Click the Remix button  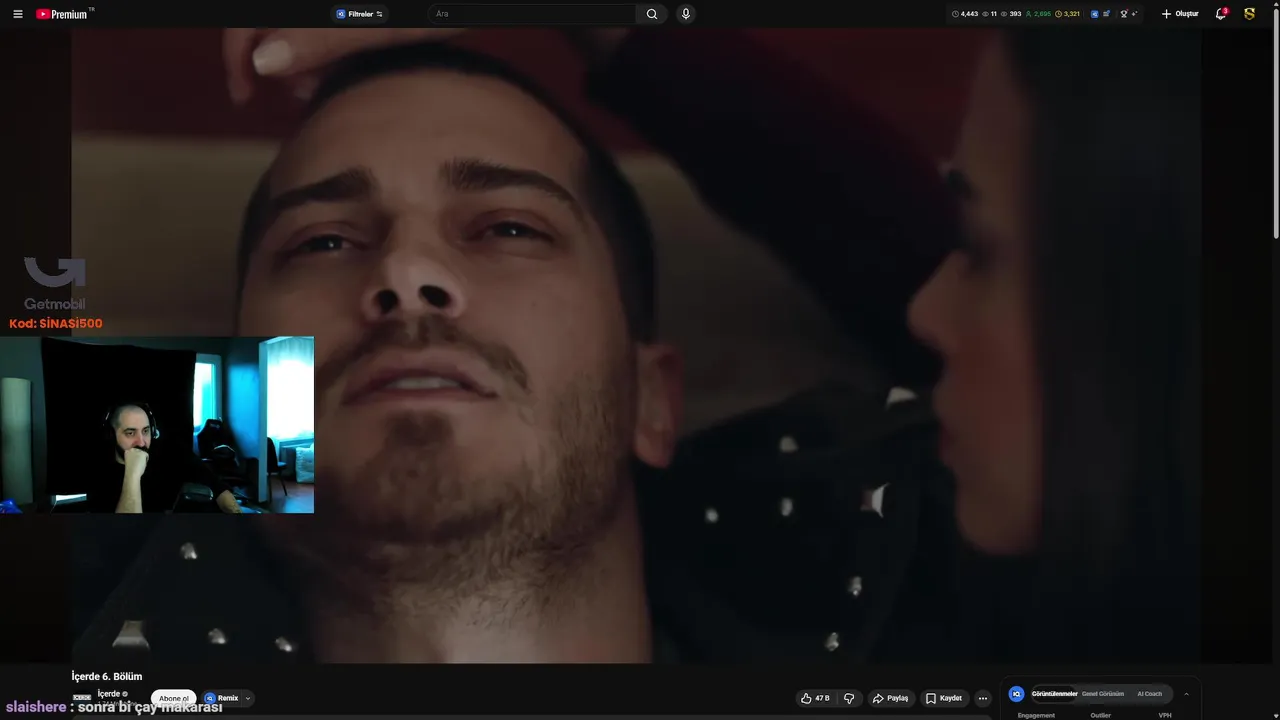(x=222, y=698)
